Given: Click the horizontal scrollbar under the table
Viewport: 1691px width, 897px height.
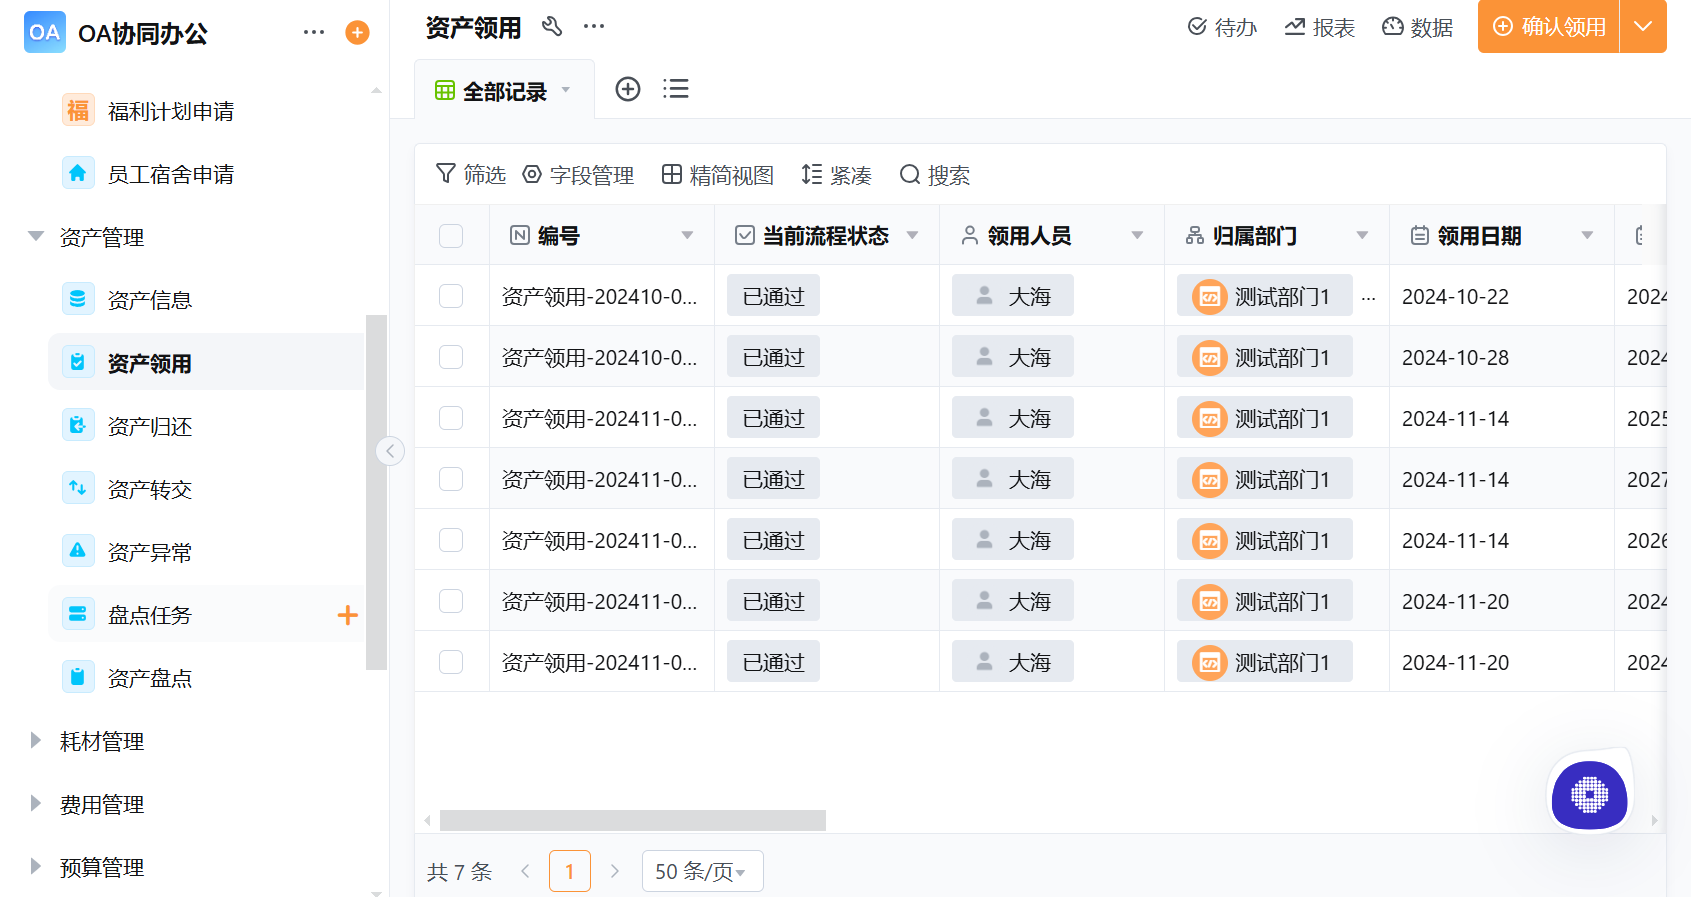Looking at the screenshot, I should [x=632, y=820].
